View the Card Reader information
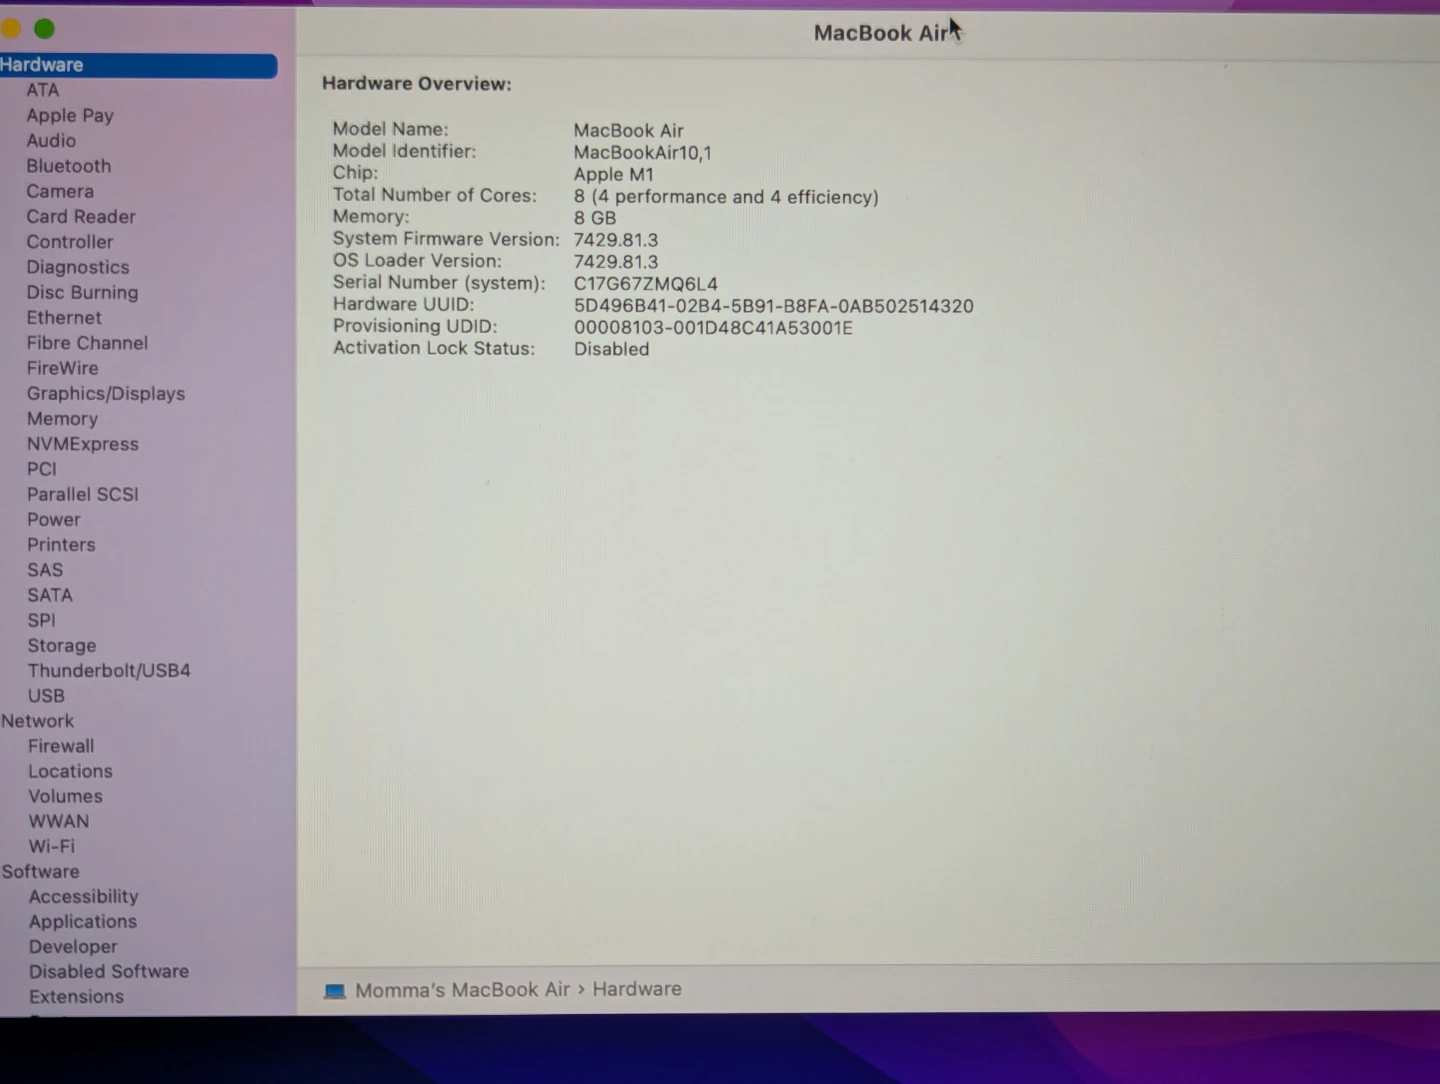The height and width of the screenshot is (1084, 1440). pyautogui.click(x=81, y=216)
